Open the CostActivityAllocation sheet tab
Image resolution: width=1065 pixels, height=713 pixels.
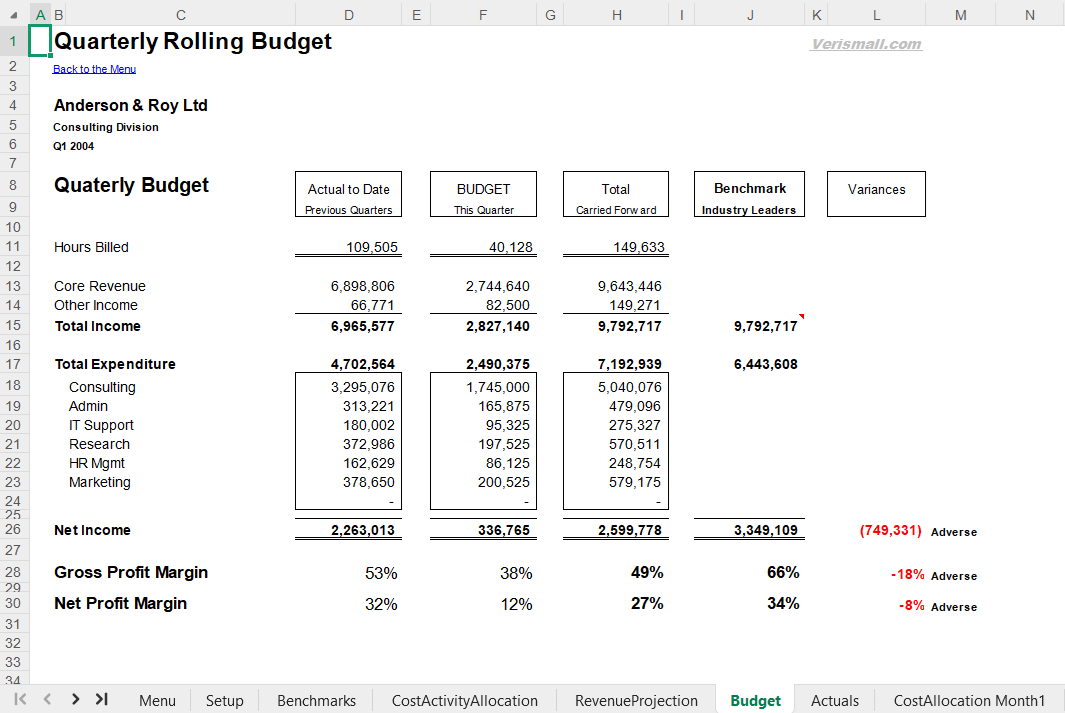pos(463,700)
